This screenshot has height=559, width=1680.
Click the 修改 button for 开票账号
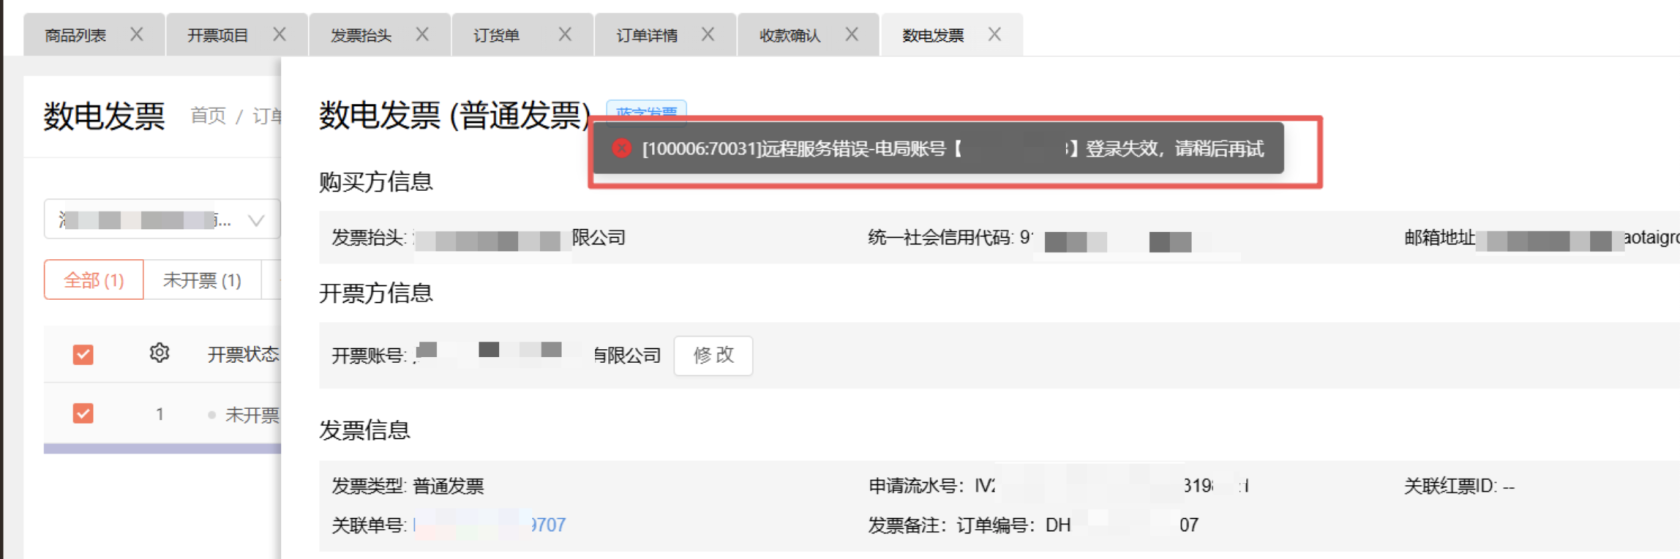click(713, 355)
